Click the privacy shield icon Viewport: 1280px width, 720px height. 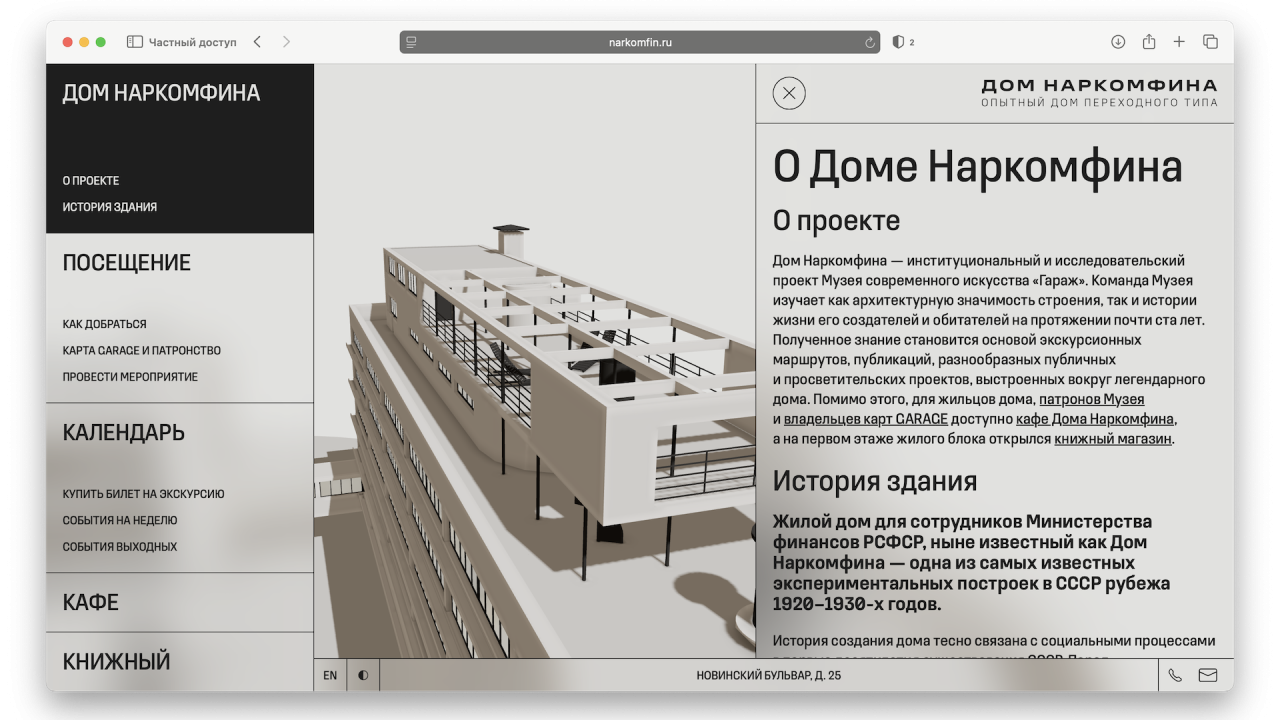[x=898, y=42]
